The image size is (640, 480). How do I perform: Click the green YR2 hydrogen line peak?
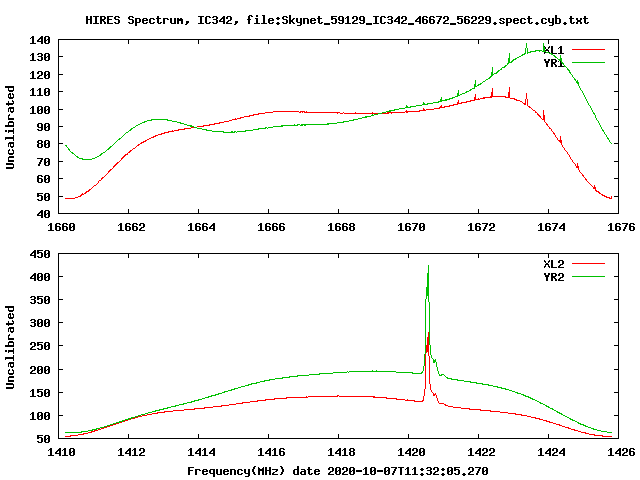pyautogui.click(x=428, y=267)
